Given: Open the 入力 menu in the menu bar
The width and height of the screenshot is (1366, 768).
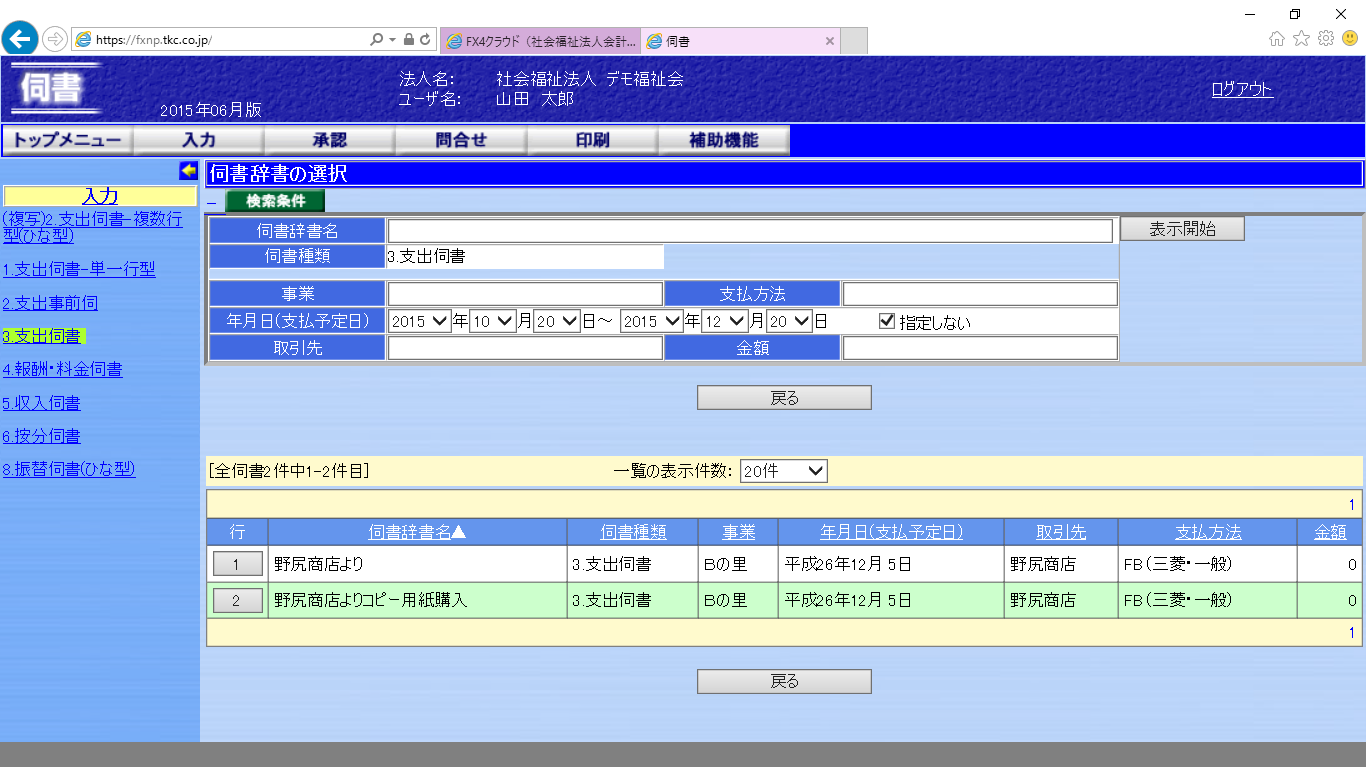Looking at the screenshot, I should point(199,140).
